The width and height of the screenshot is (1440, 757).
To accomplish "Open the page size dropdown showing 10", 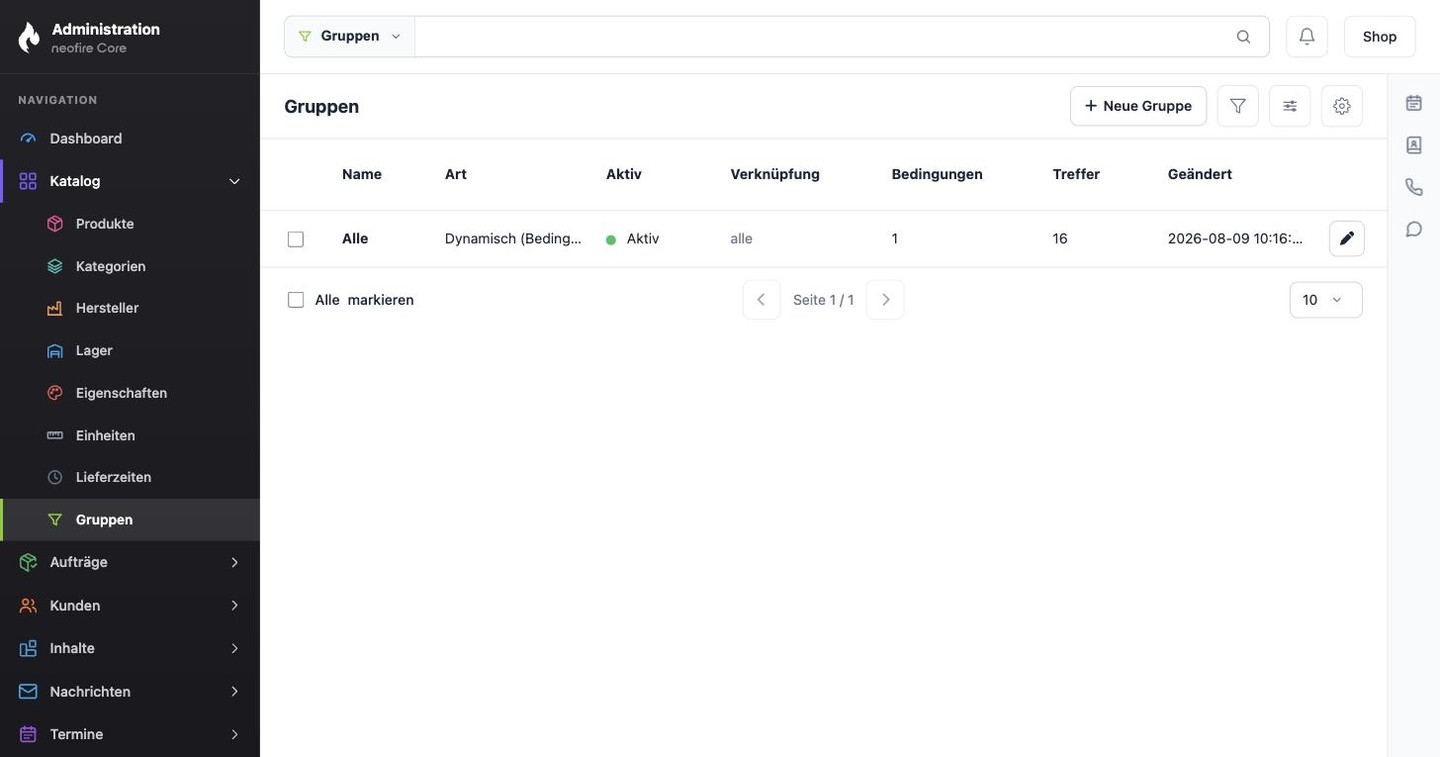I will [x=1326, y=300].
